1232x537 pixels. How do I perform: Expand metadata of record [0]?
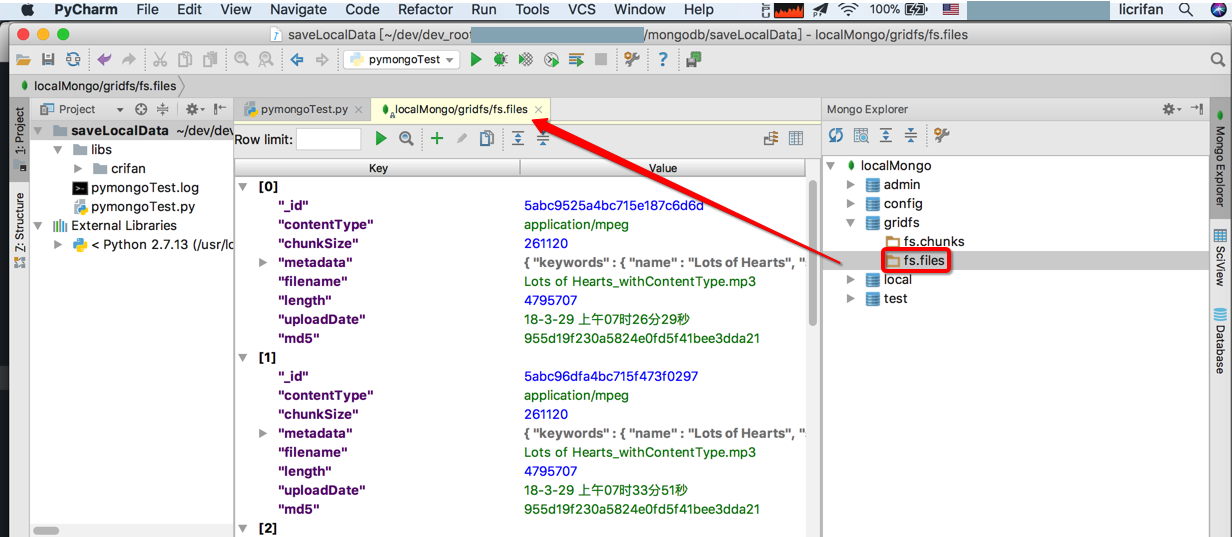[263, 262]
